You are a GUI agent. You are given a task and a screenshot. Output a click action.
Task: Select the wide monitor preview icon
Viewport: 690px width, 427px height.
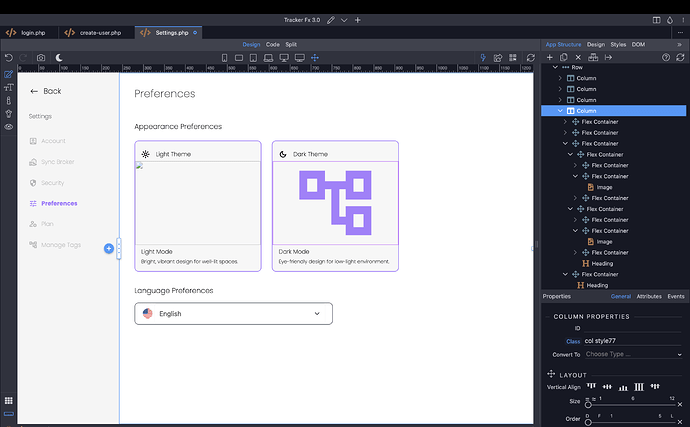[x=300, y=58]
